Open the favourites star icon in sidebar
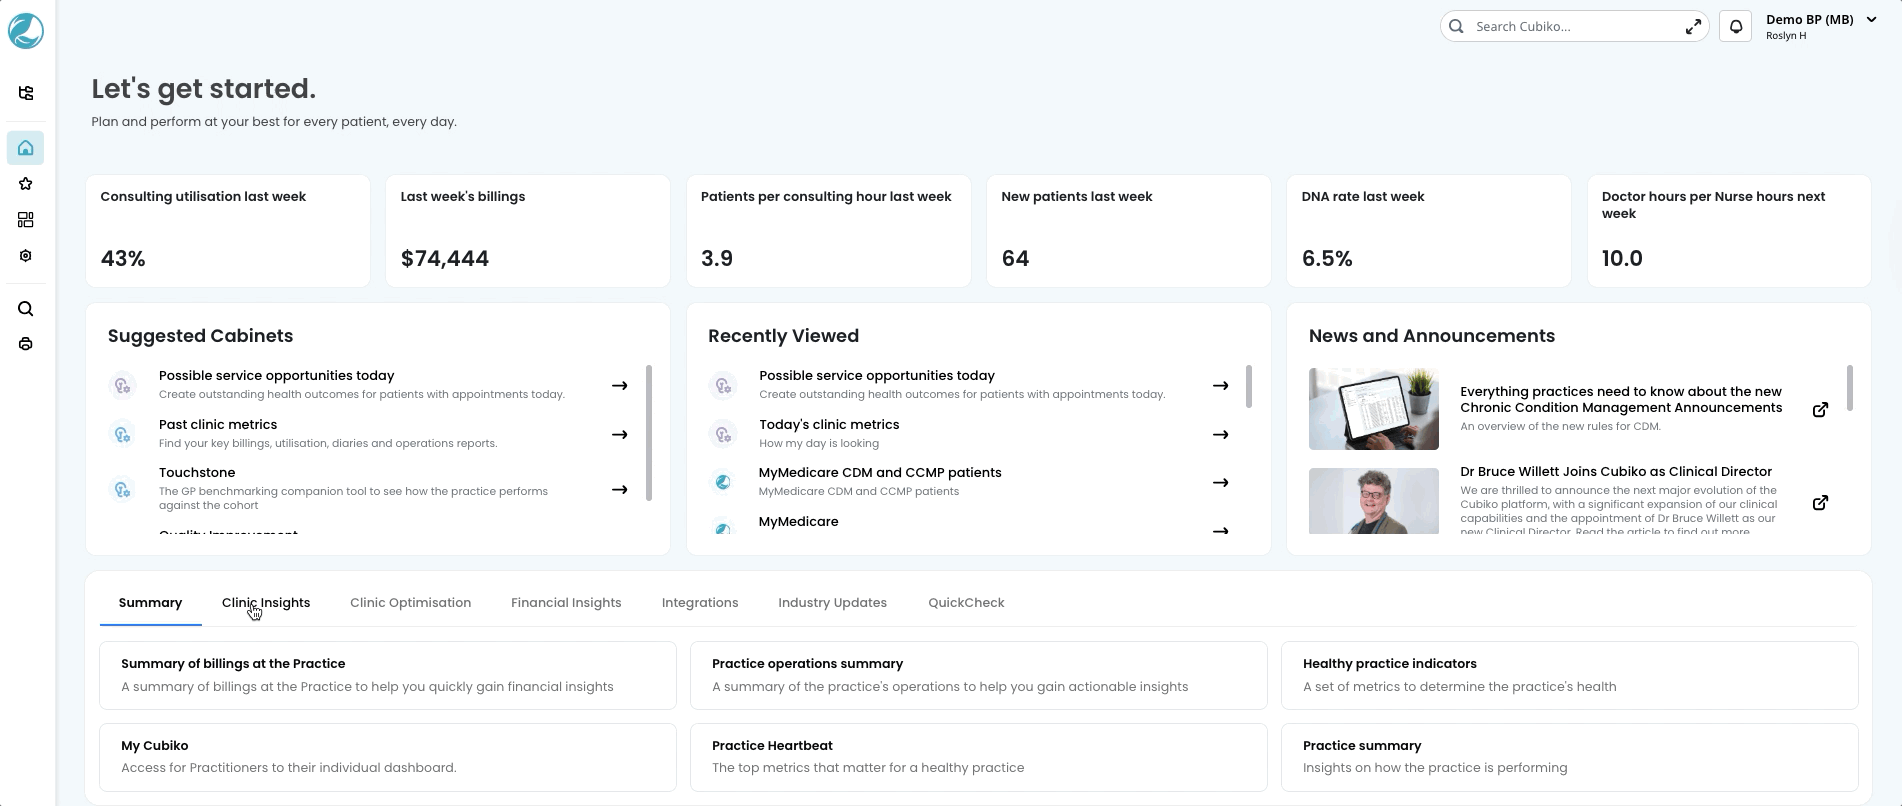The width and height of the screenshot is (1902, 806). (26, 184)
